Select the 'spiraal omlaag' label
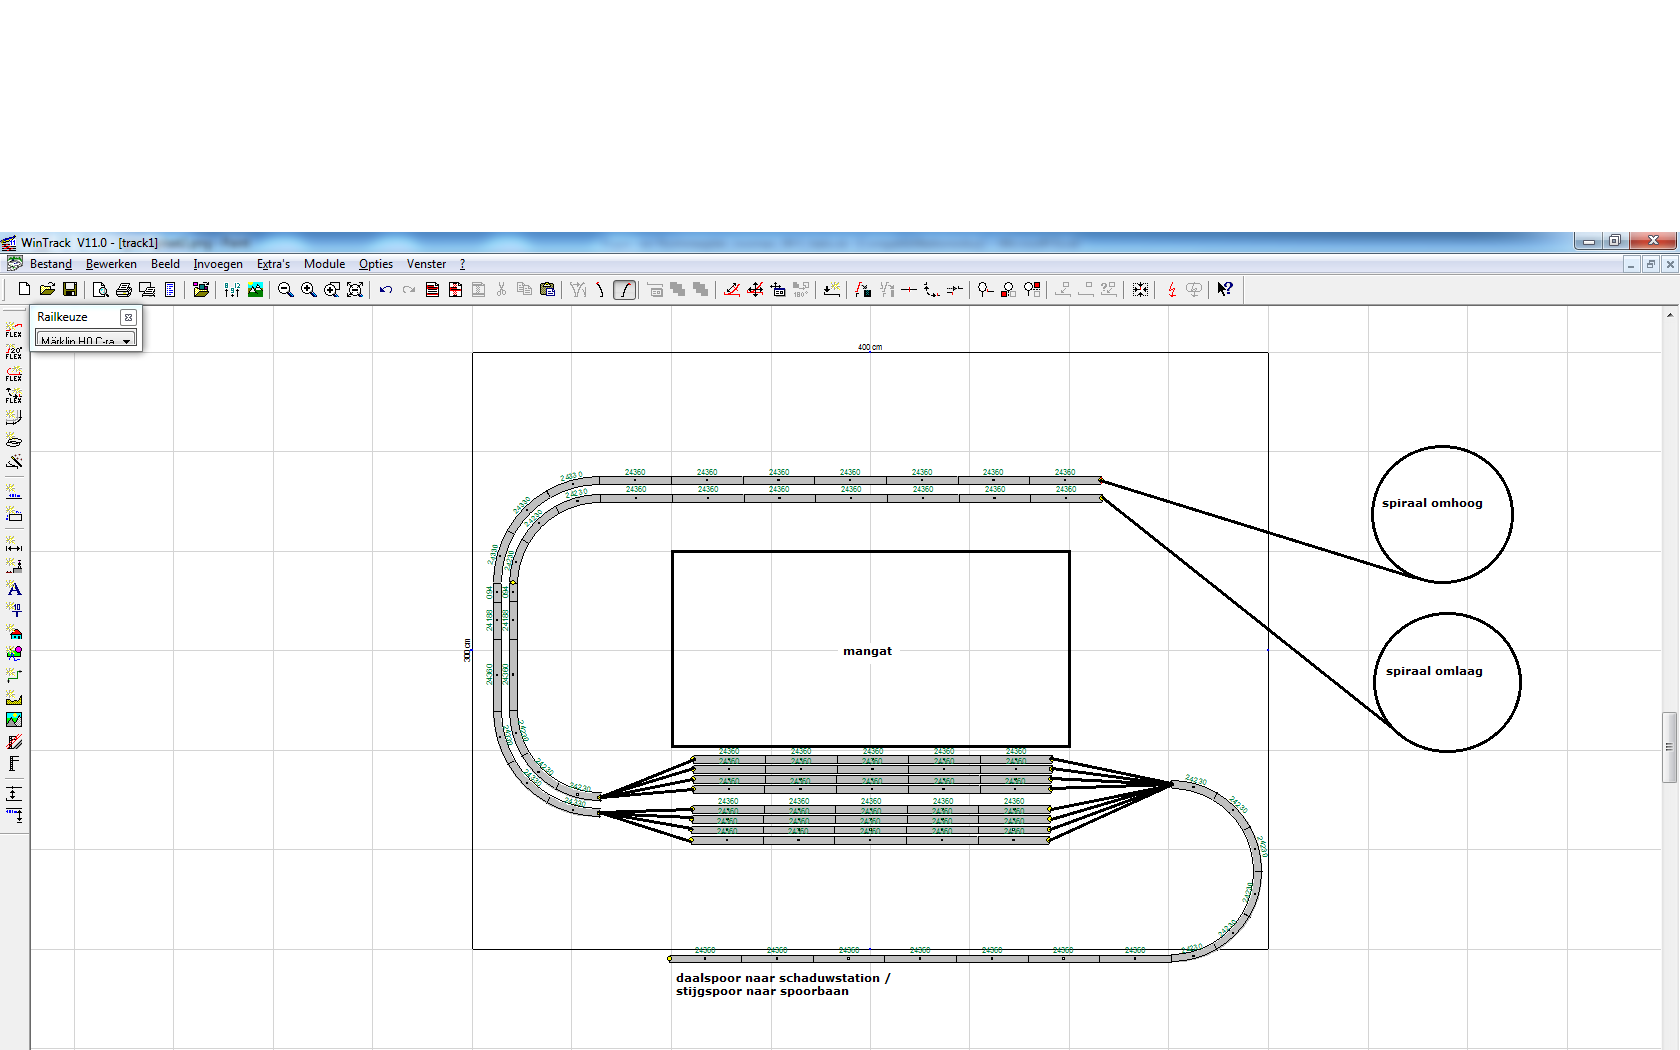 1434,671
